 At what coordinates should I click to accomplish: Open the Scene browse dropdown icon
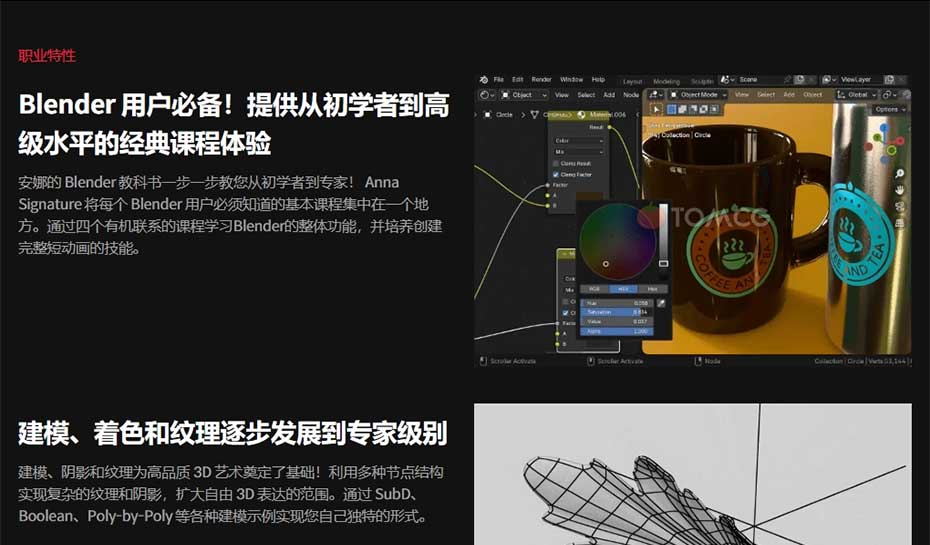tap(728, 79)
